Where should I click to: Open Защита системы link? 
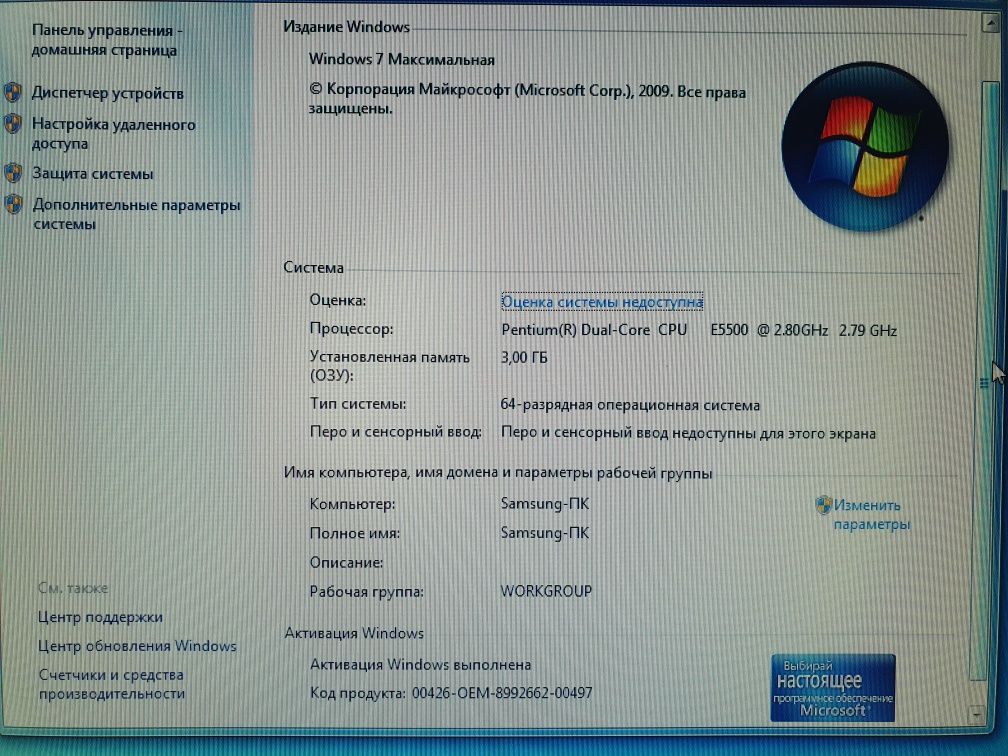tap(93, 174)
